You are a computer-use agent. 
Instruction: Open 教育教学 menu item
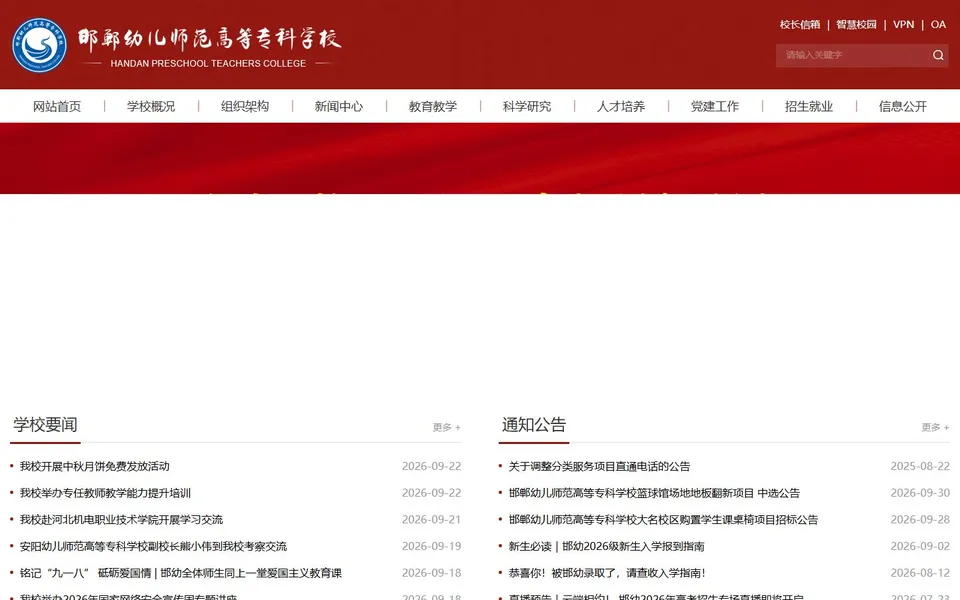(433, 106)
